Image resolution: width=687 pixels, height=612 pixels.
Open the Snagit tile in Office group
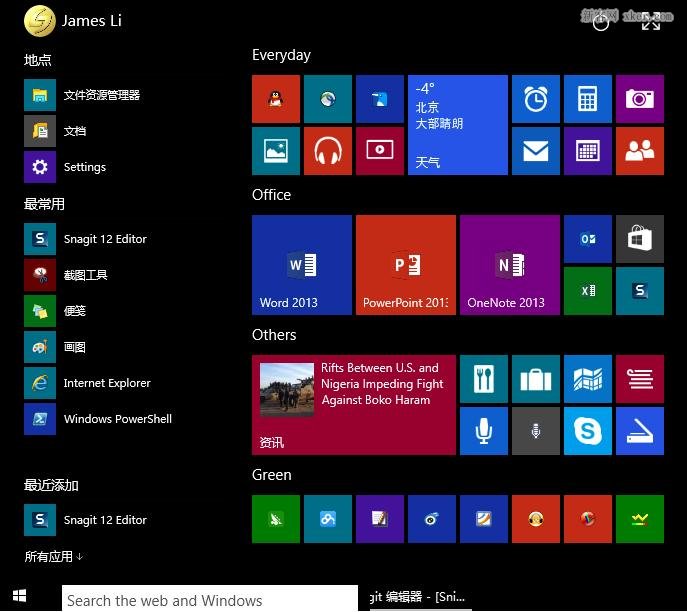pyautogui.click(x=640, y=291)
